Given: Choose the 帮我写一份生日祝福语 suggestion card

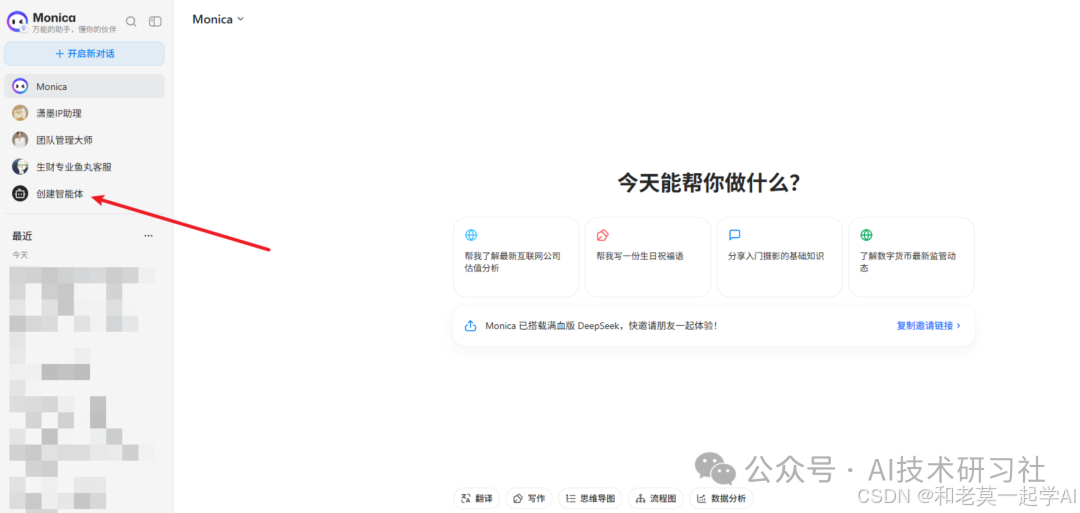Looking at the screenshot, I should [647, 257].
